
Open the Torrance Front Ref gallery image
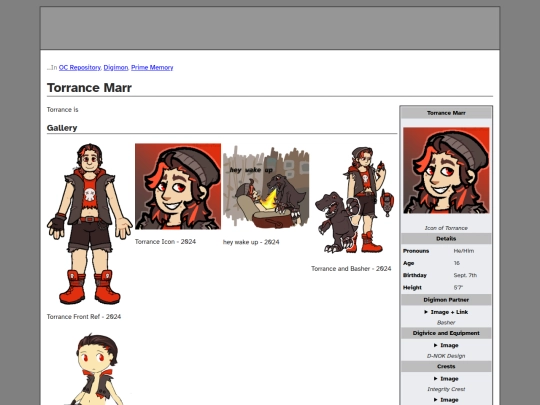tap(90, 224)
